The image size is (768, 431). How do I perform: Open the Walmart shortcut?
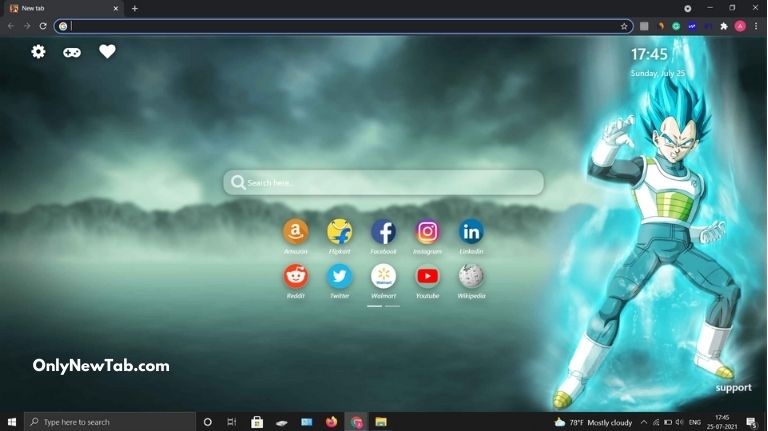(384, 276)
